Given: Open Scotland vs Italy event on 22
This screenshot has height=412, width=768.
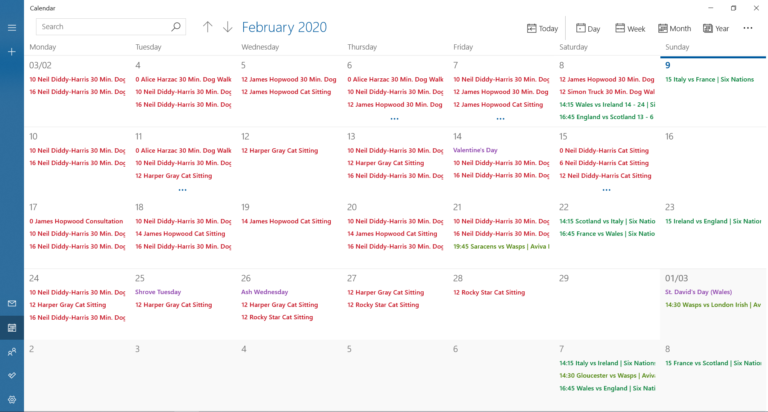Looking at the screenshot, I should click(x=607, y=221).
